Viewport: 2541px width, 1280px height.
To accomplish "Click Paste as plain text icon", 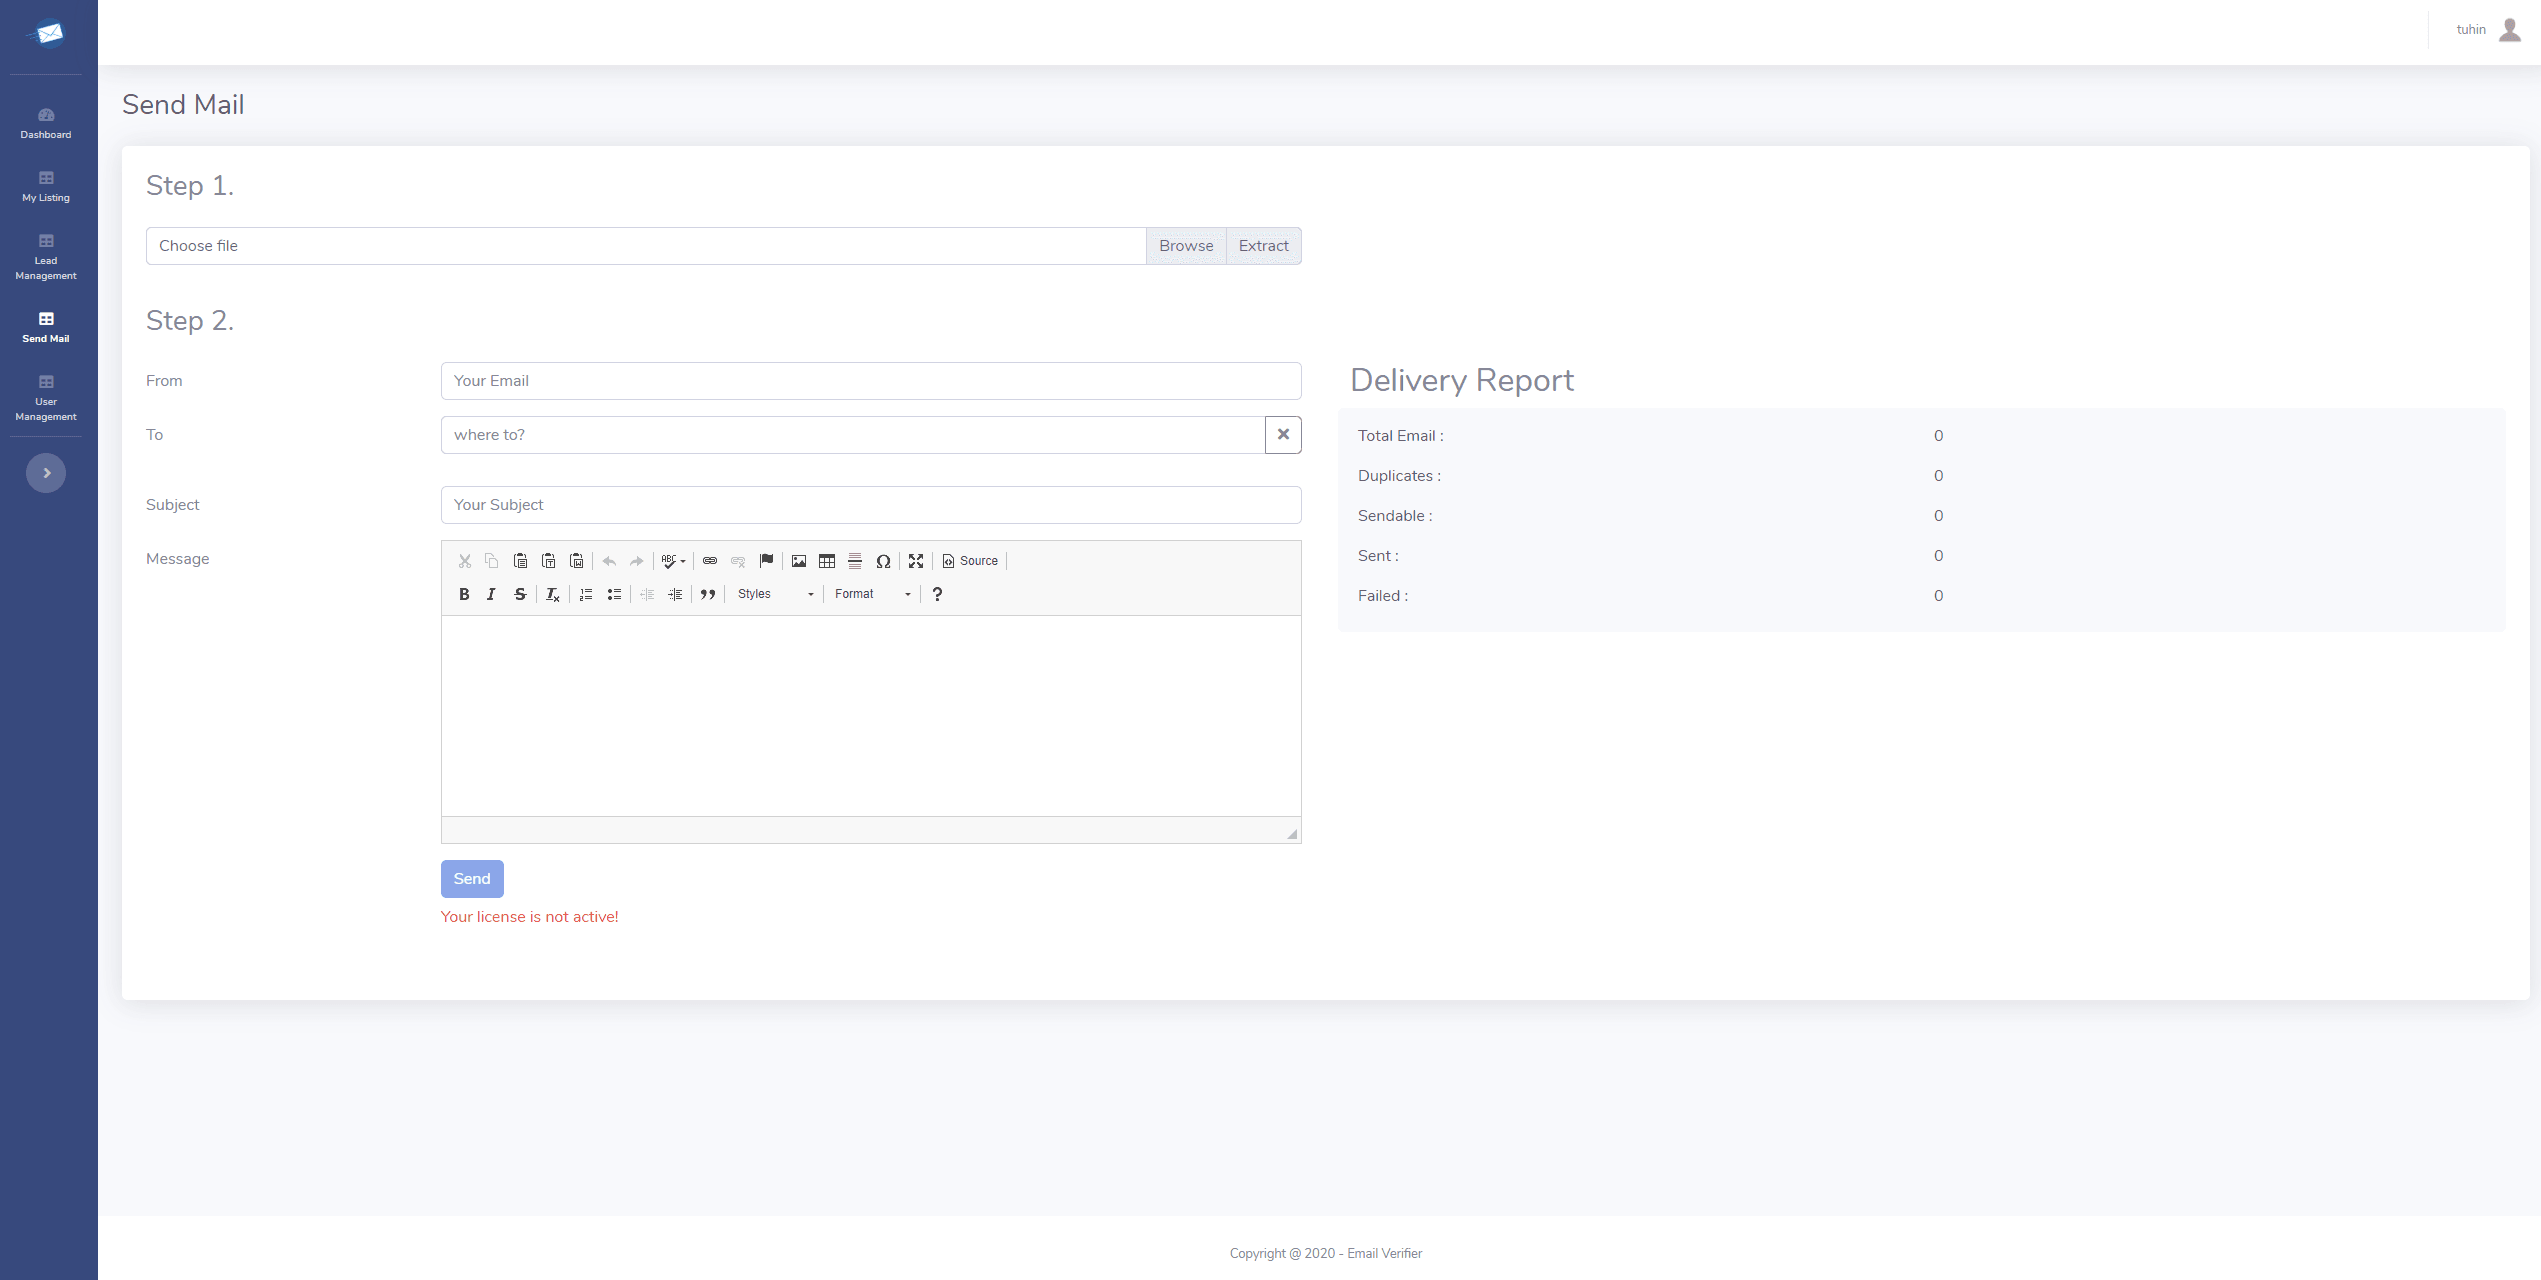I will pyautogui.click(x=548, y=561).
